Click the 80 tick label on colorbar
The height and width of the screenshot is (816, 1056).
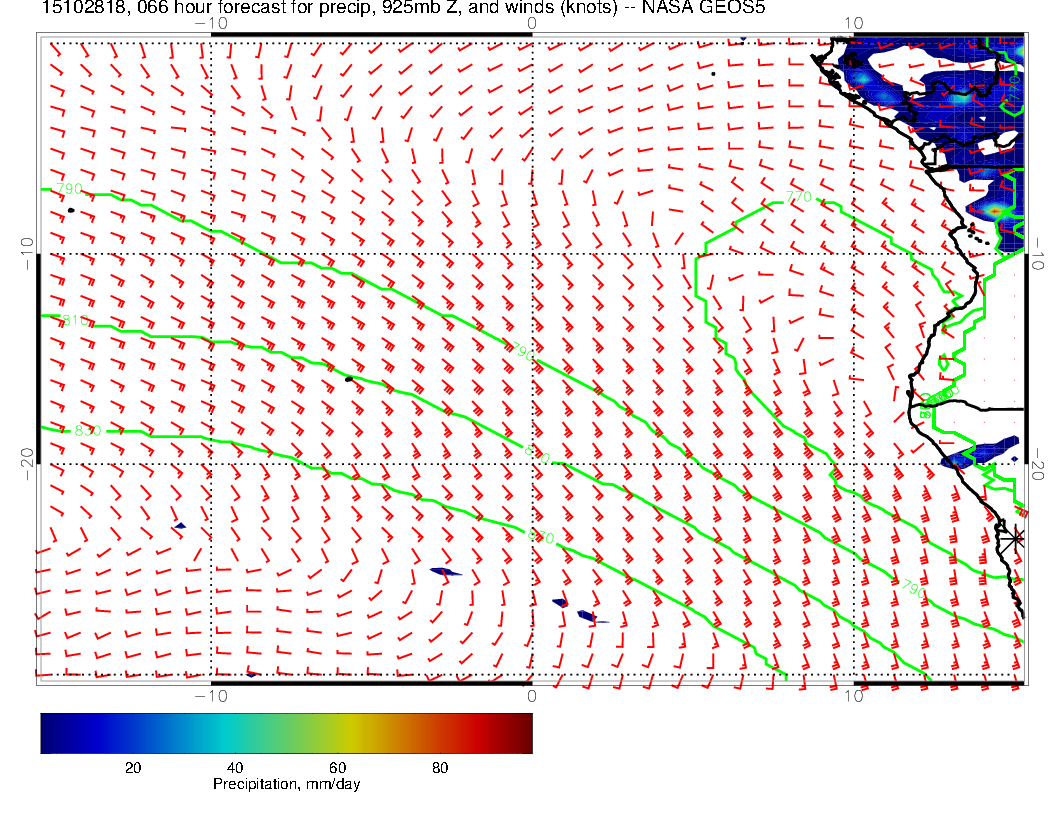(x=440, y=767)
